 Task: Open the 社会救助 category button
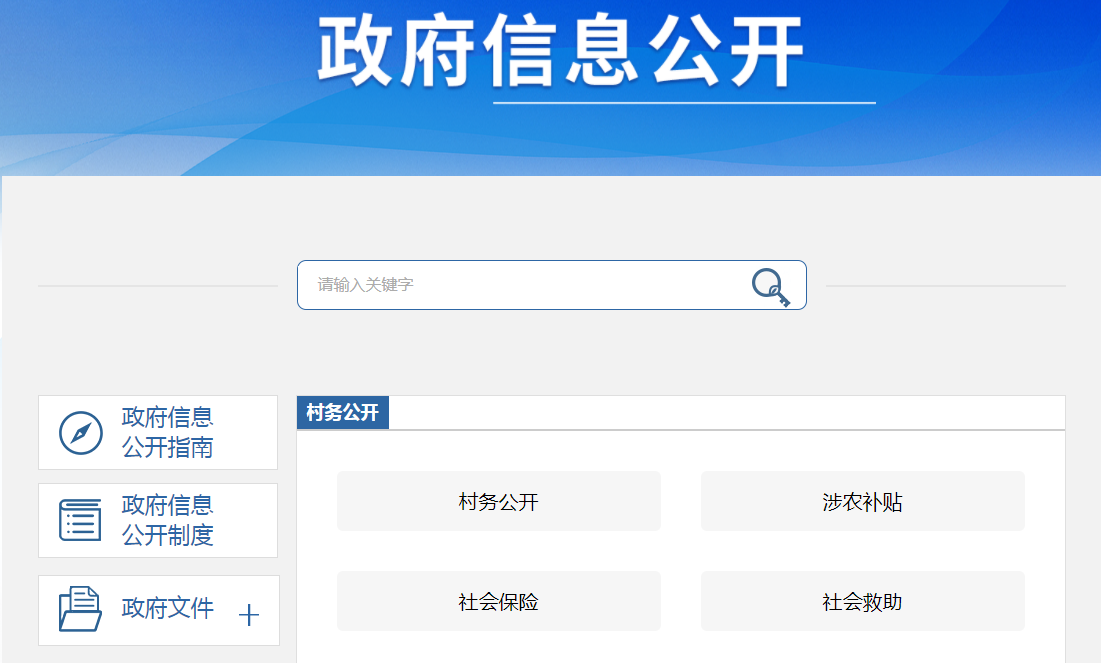(x=862, y=601)
